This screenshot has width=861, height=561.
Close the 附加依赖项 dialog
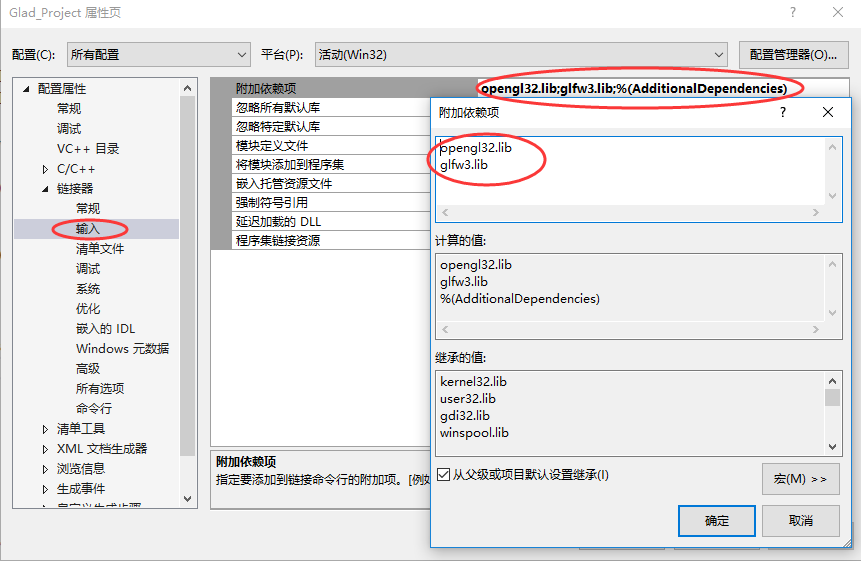click(828, 113)
